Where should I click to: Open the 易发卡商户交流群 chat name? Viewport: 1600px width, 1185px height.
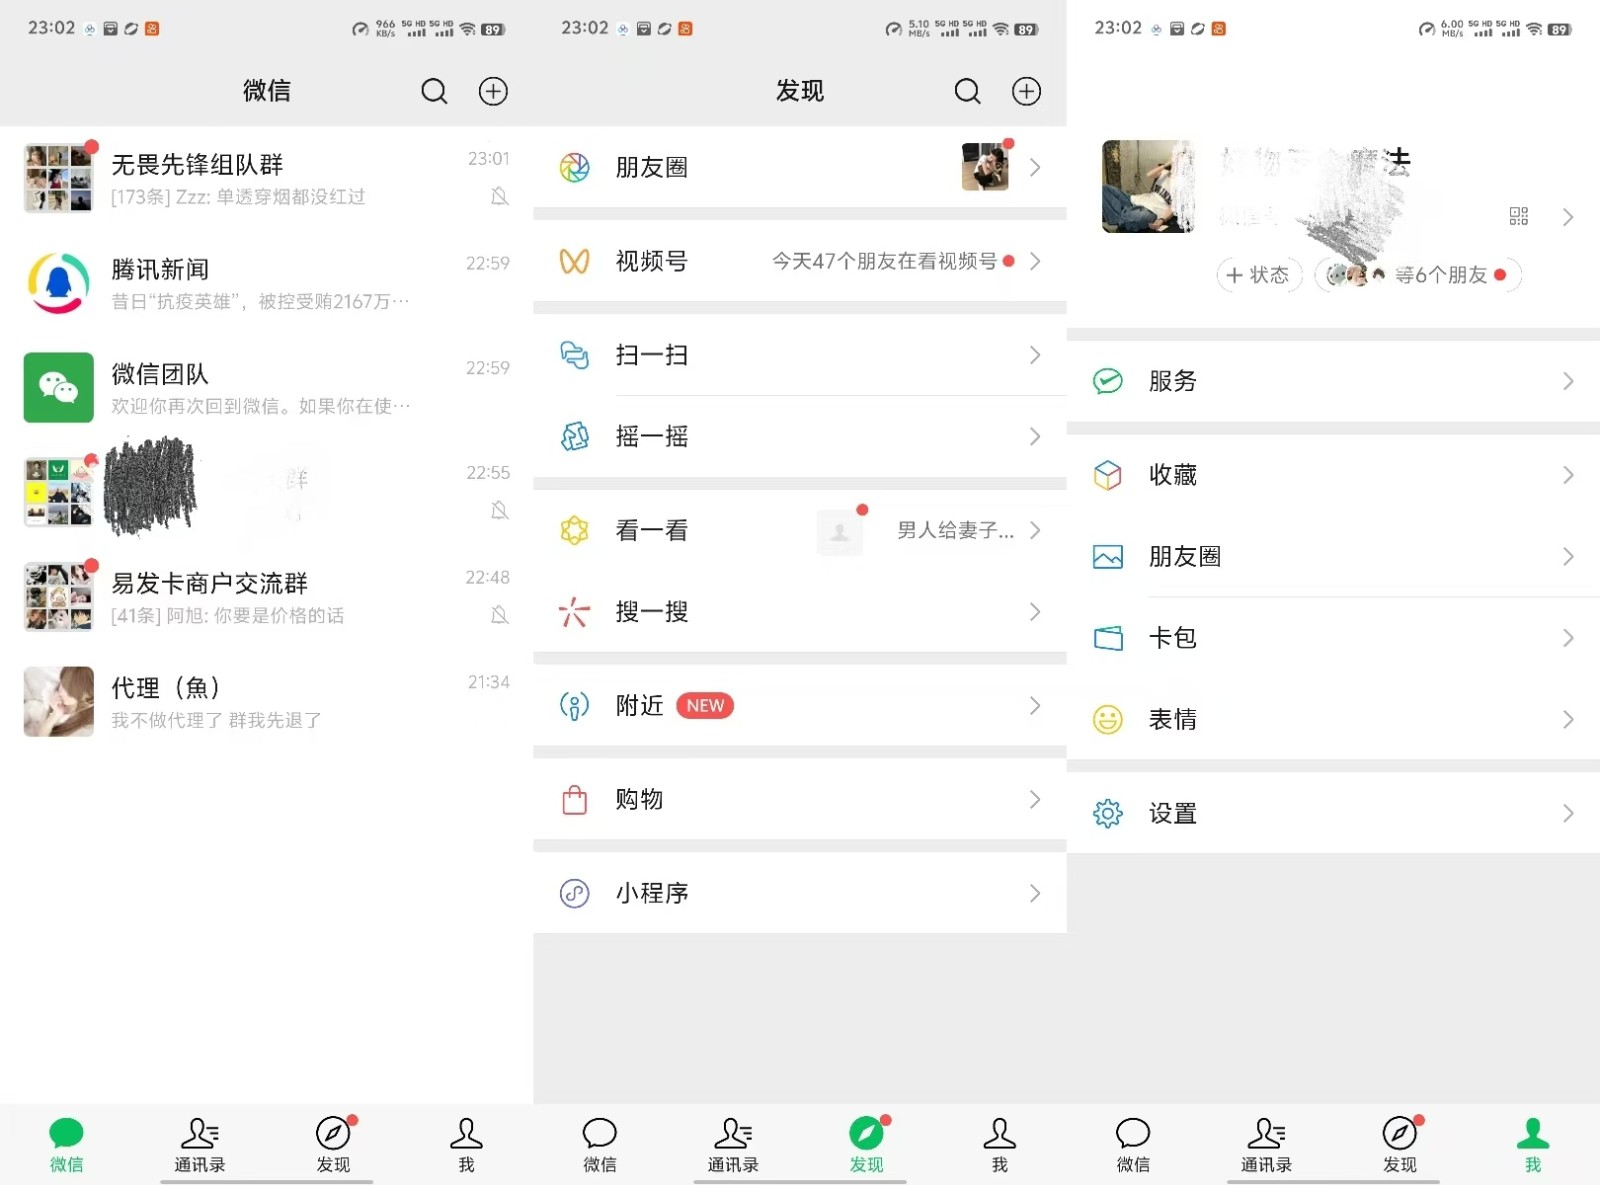[x=209, y=583]
